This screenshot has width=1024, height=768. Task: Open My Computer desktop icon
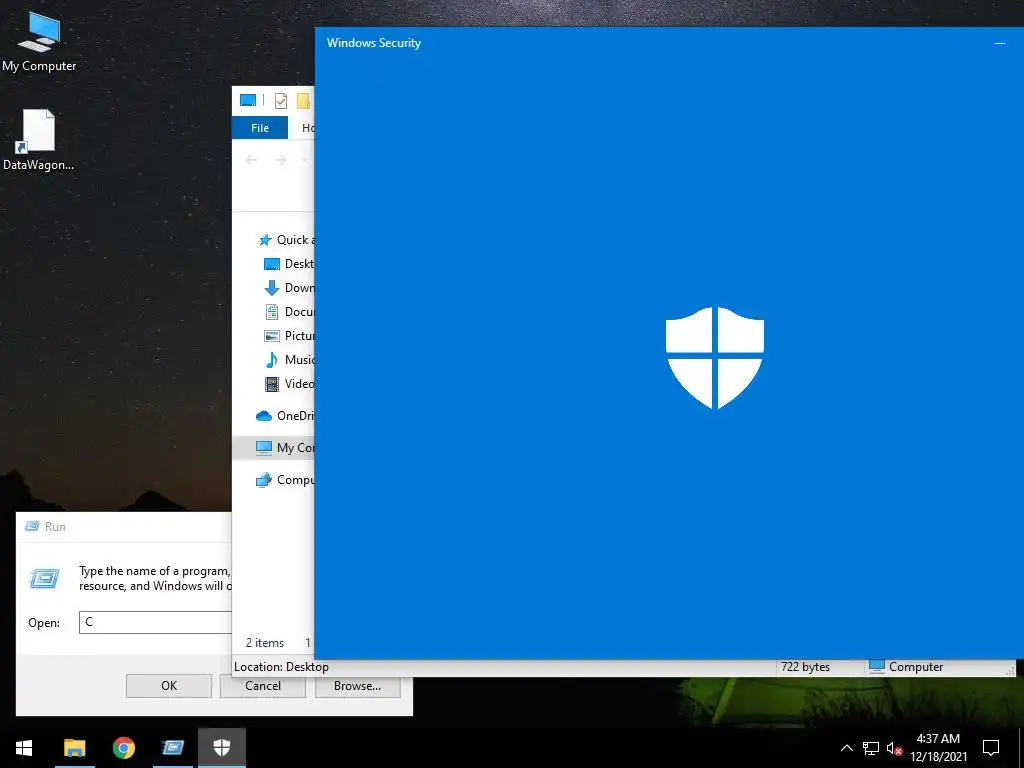(x=39, y=42)
